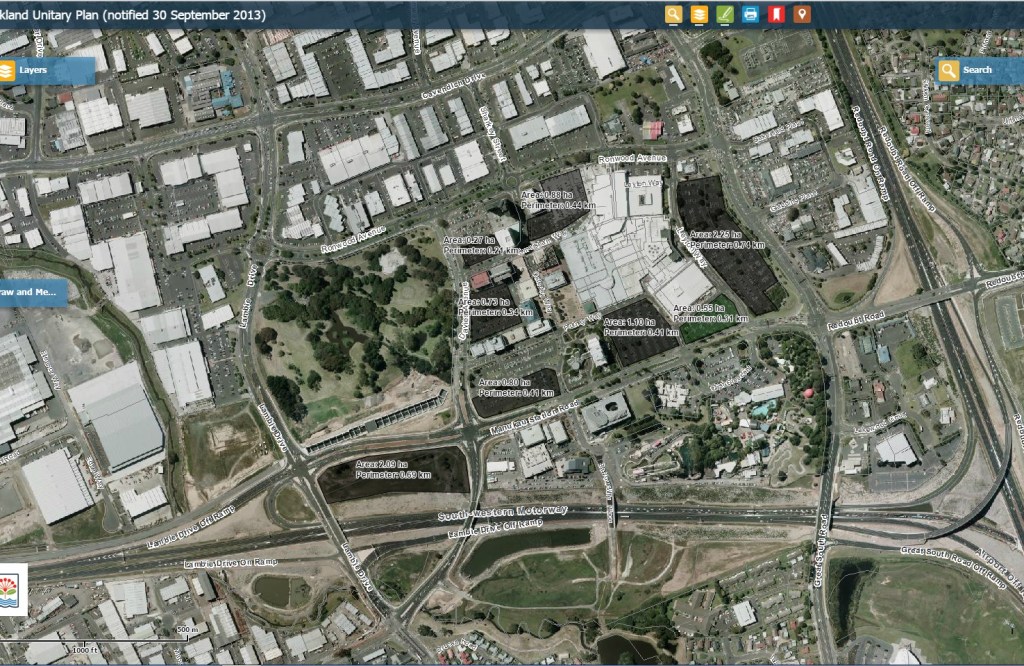Click the South-western Motorway road label
This screenshot has height=666, width=1024.
(x=503, y=513)
